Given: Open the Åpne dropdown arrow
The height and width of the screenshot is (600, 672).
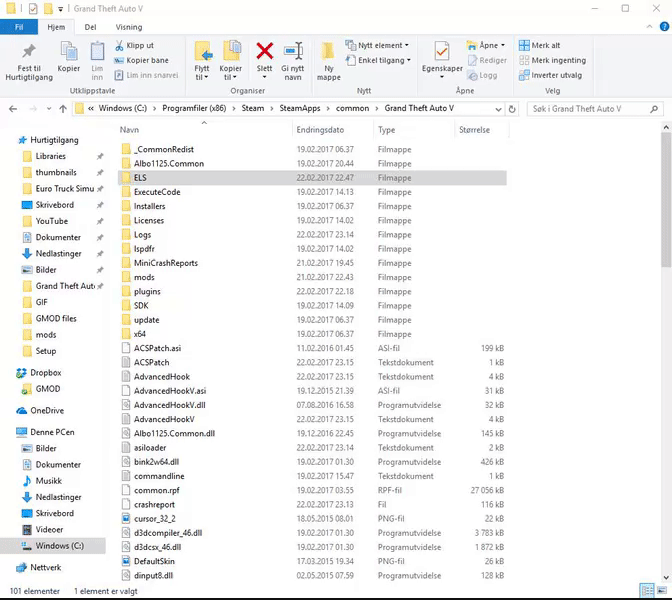Looking at the screenshot, I should click(503, 45).
